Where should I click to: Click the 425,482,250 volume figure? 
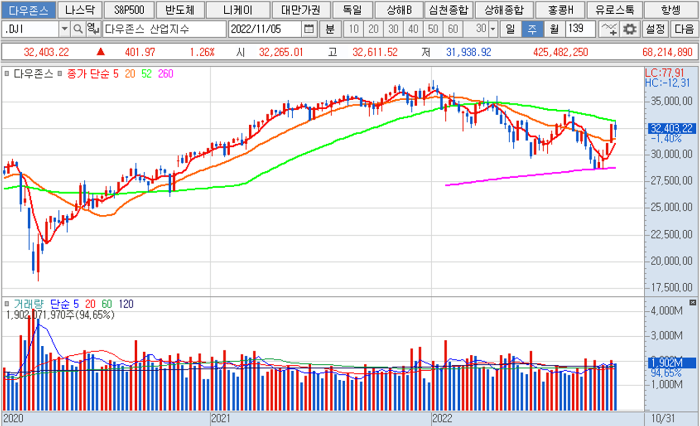560,52
